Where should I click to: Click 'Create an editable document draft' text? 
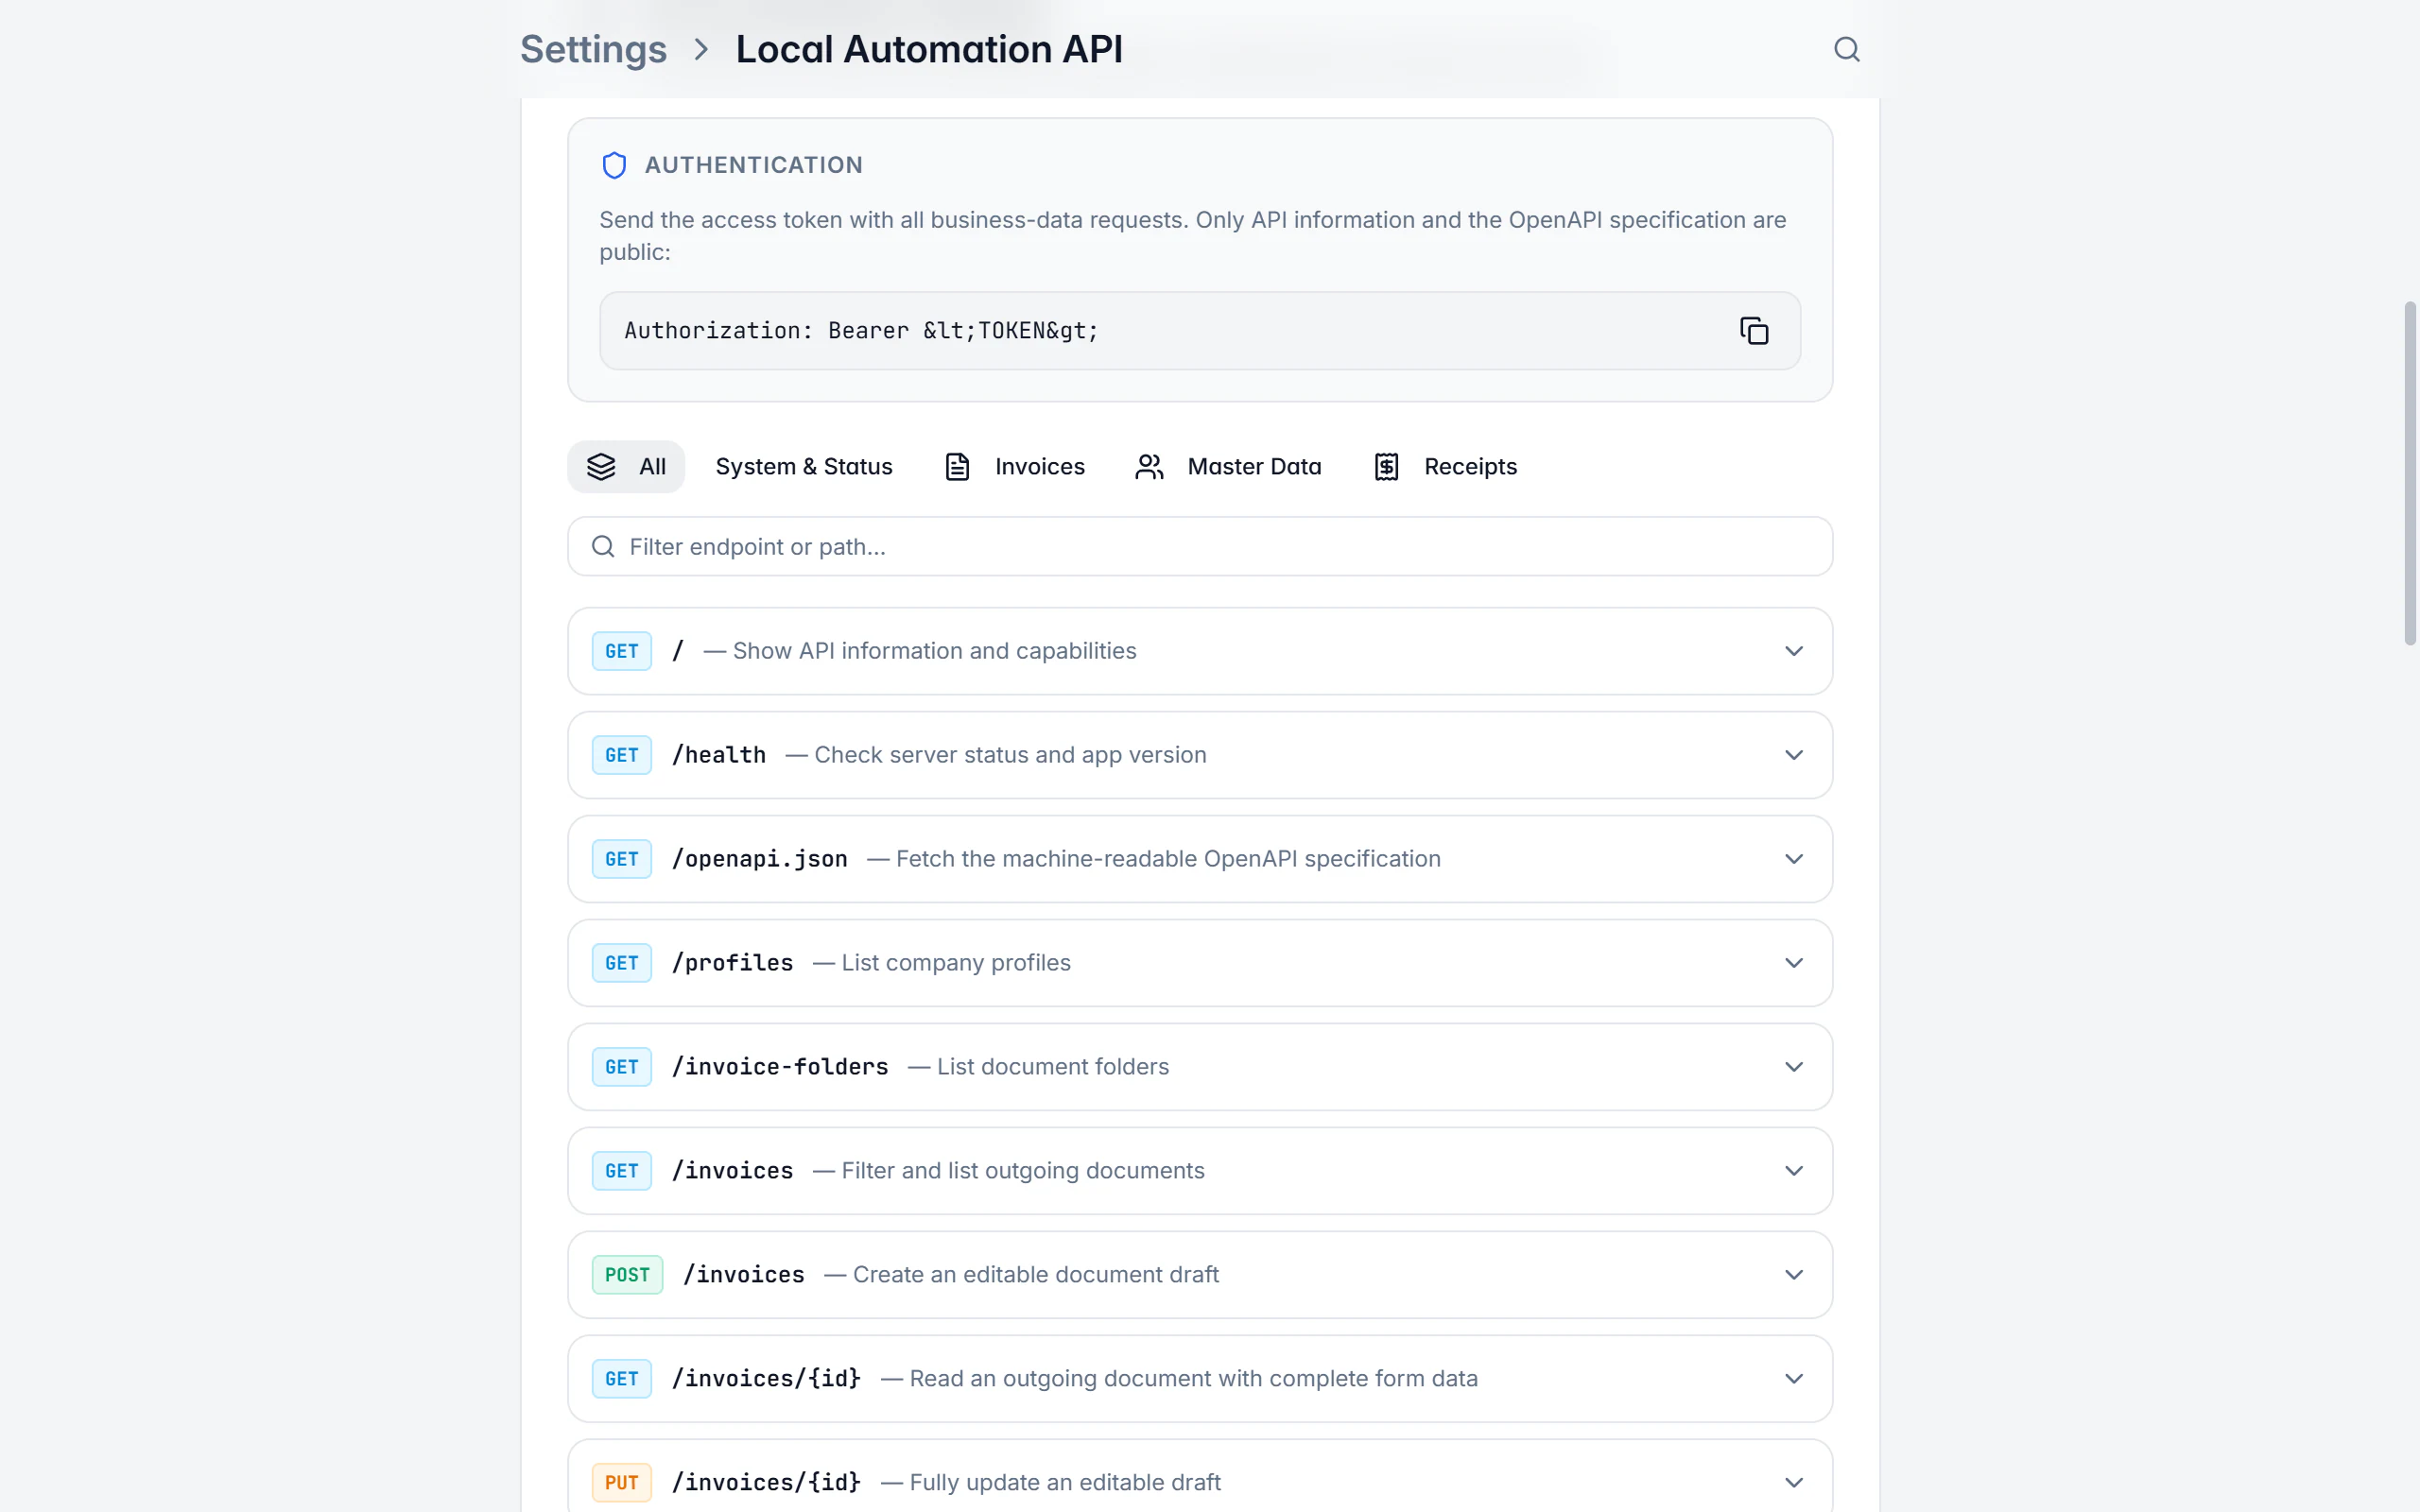coord(1036,1275)
